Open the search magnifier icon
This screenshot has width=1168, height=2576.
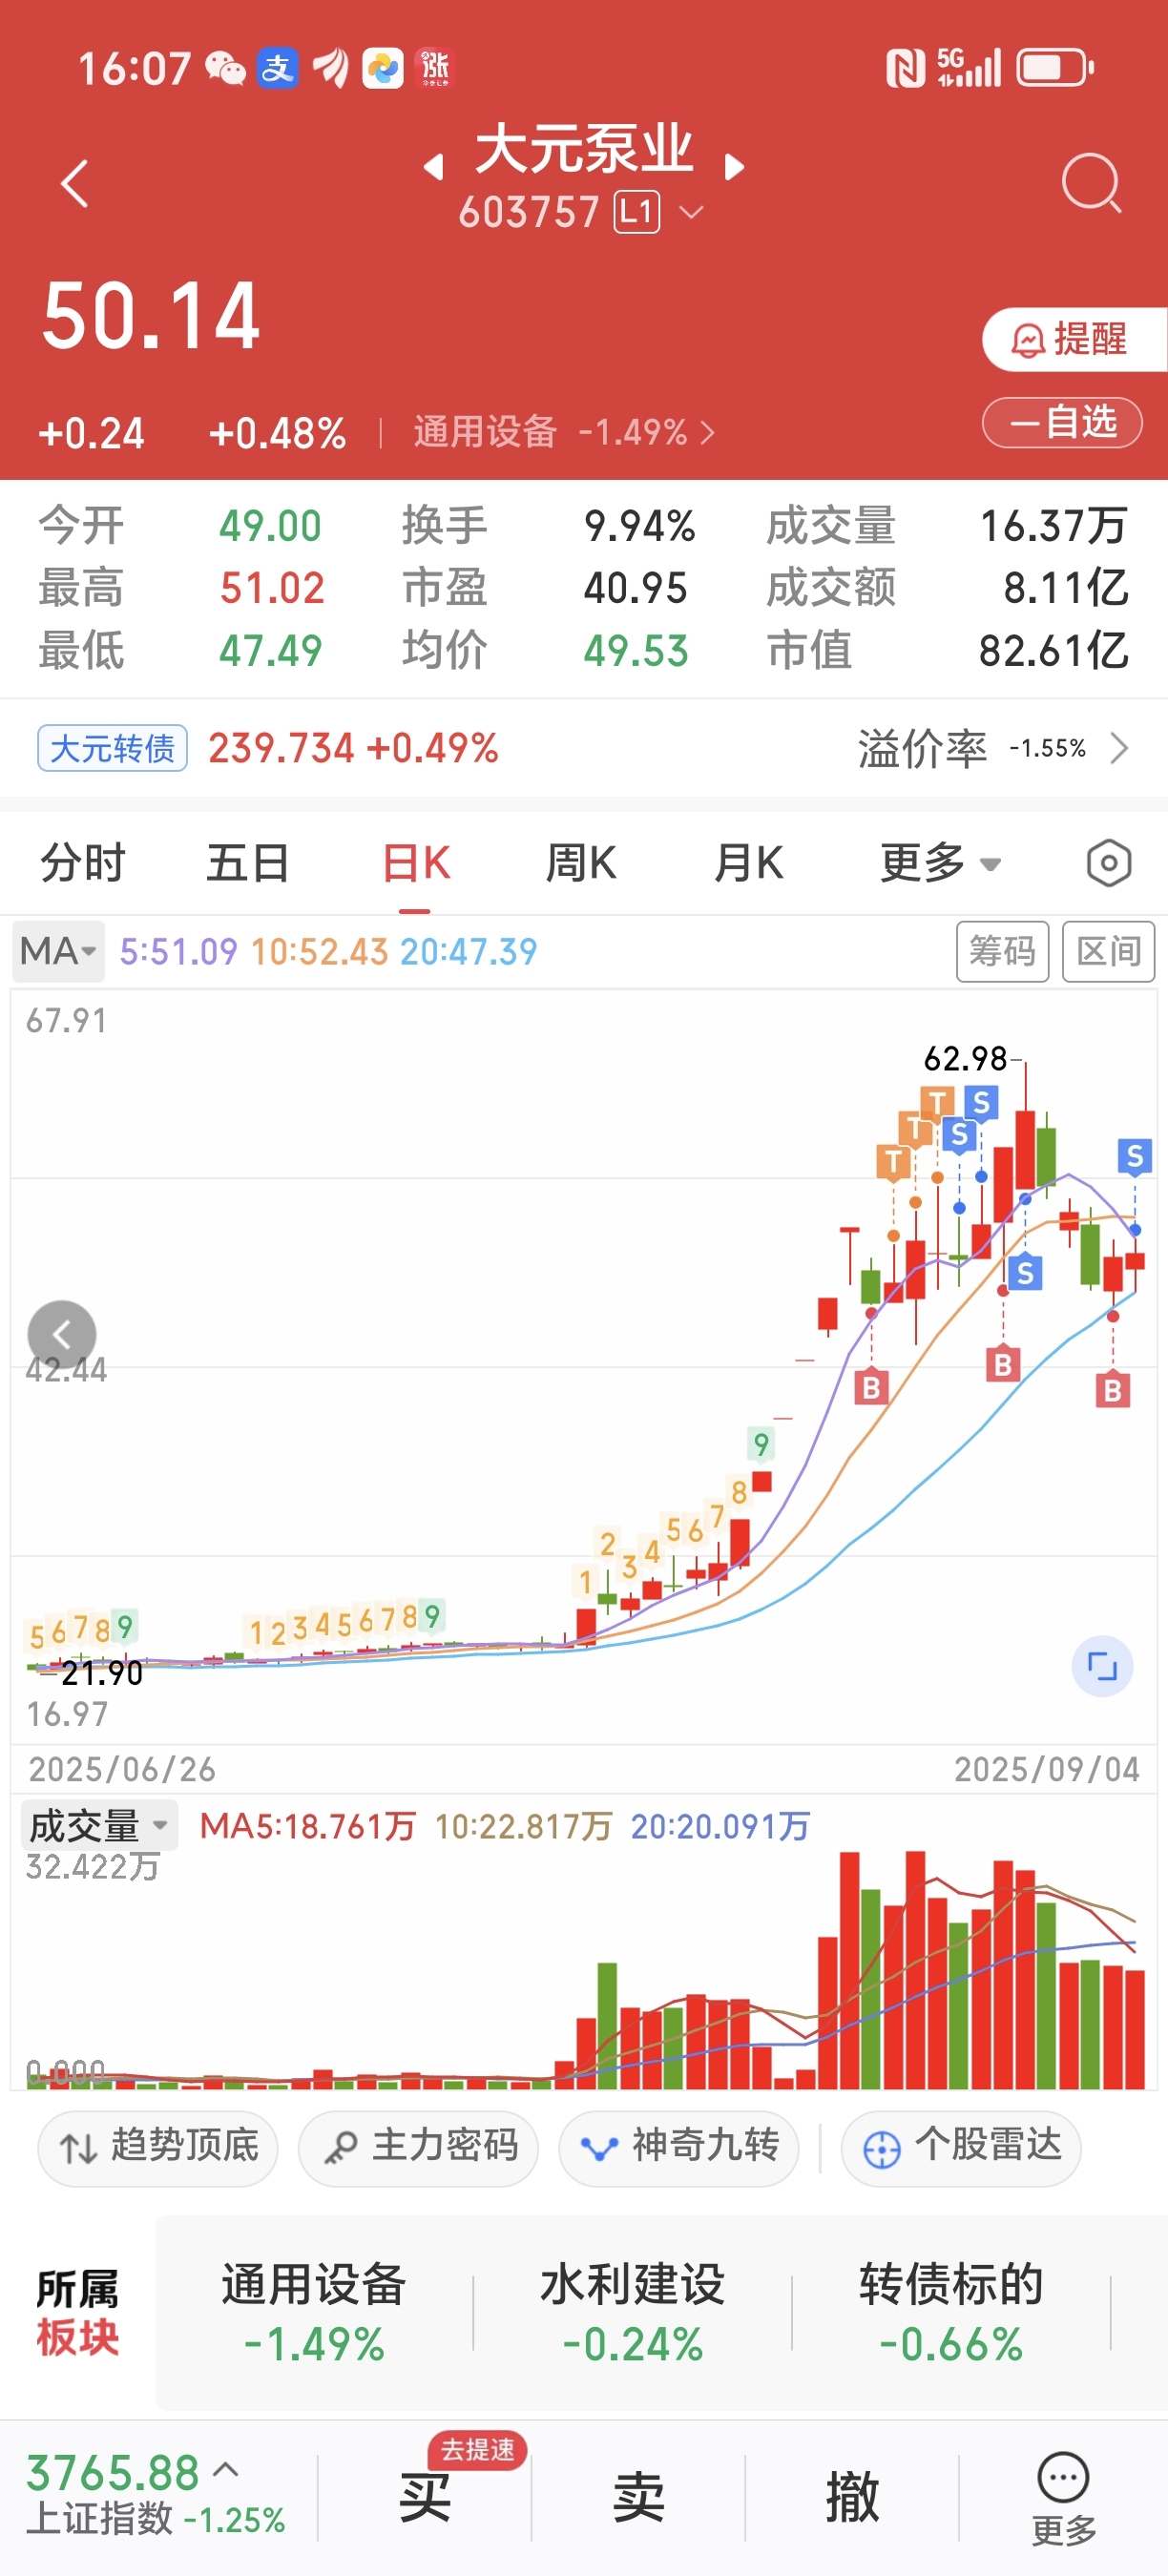[x=1091, y=183]
